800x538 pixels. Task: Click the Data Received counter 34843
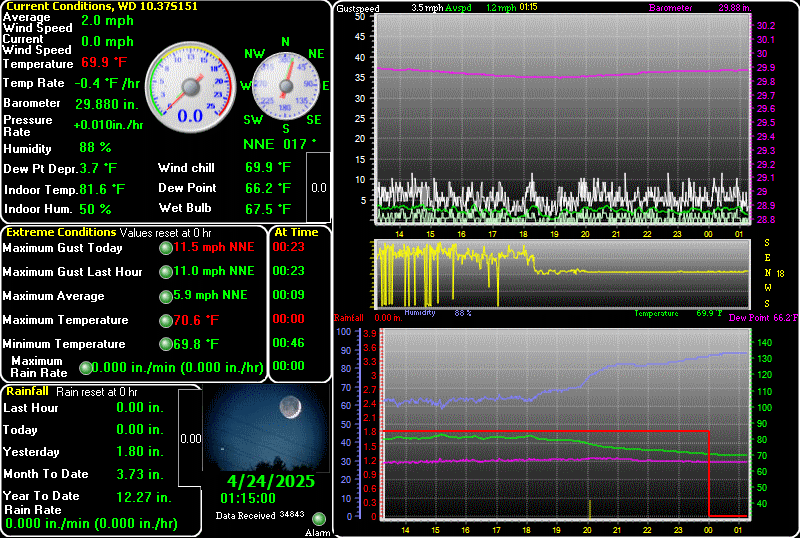tap(292, 514)
